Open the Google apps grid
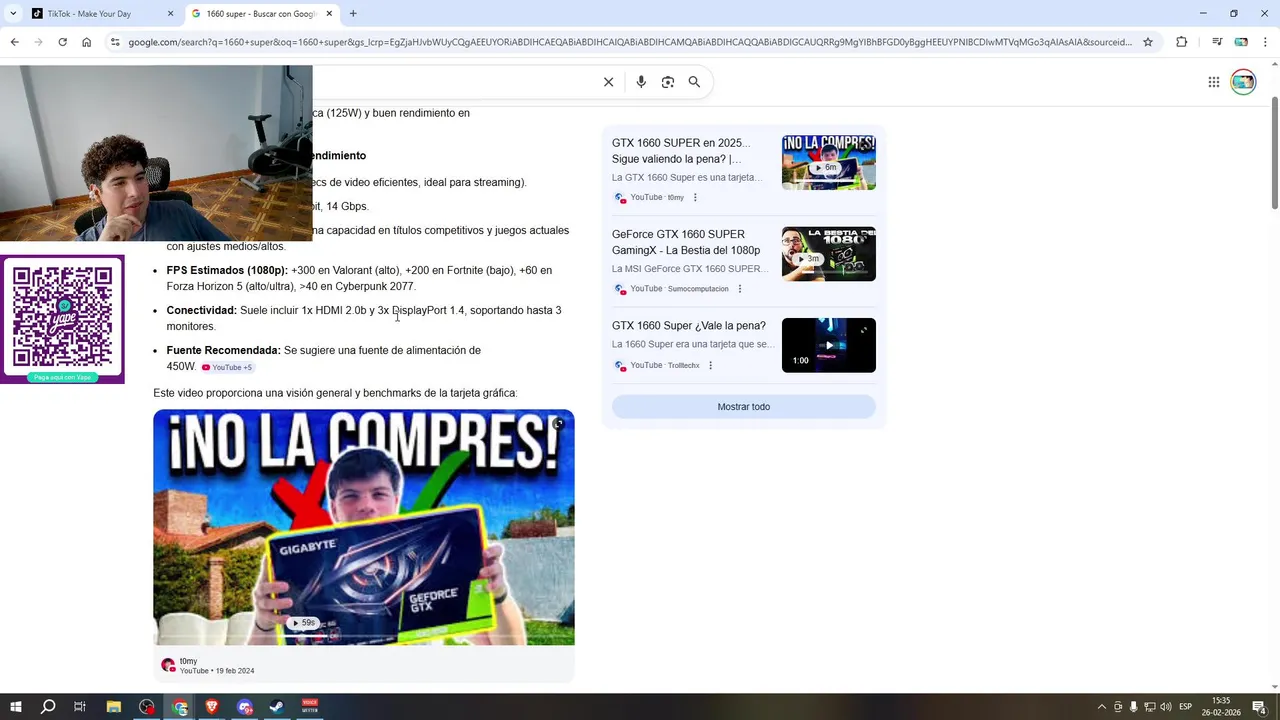The image size is (1280, 720). (x=1213, y=82)
